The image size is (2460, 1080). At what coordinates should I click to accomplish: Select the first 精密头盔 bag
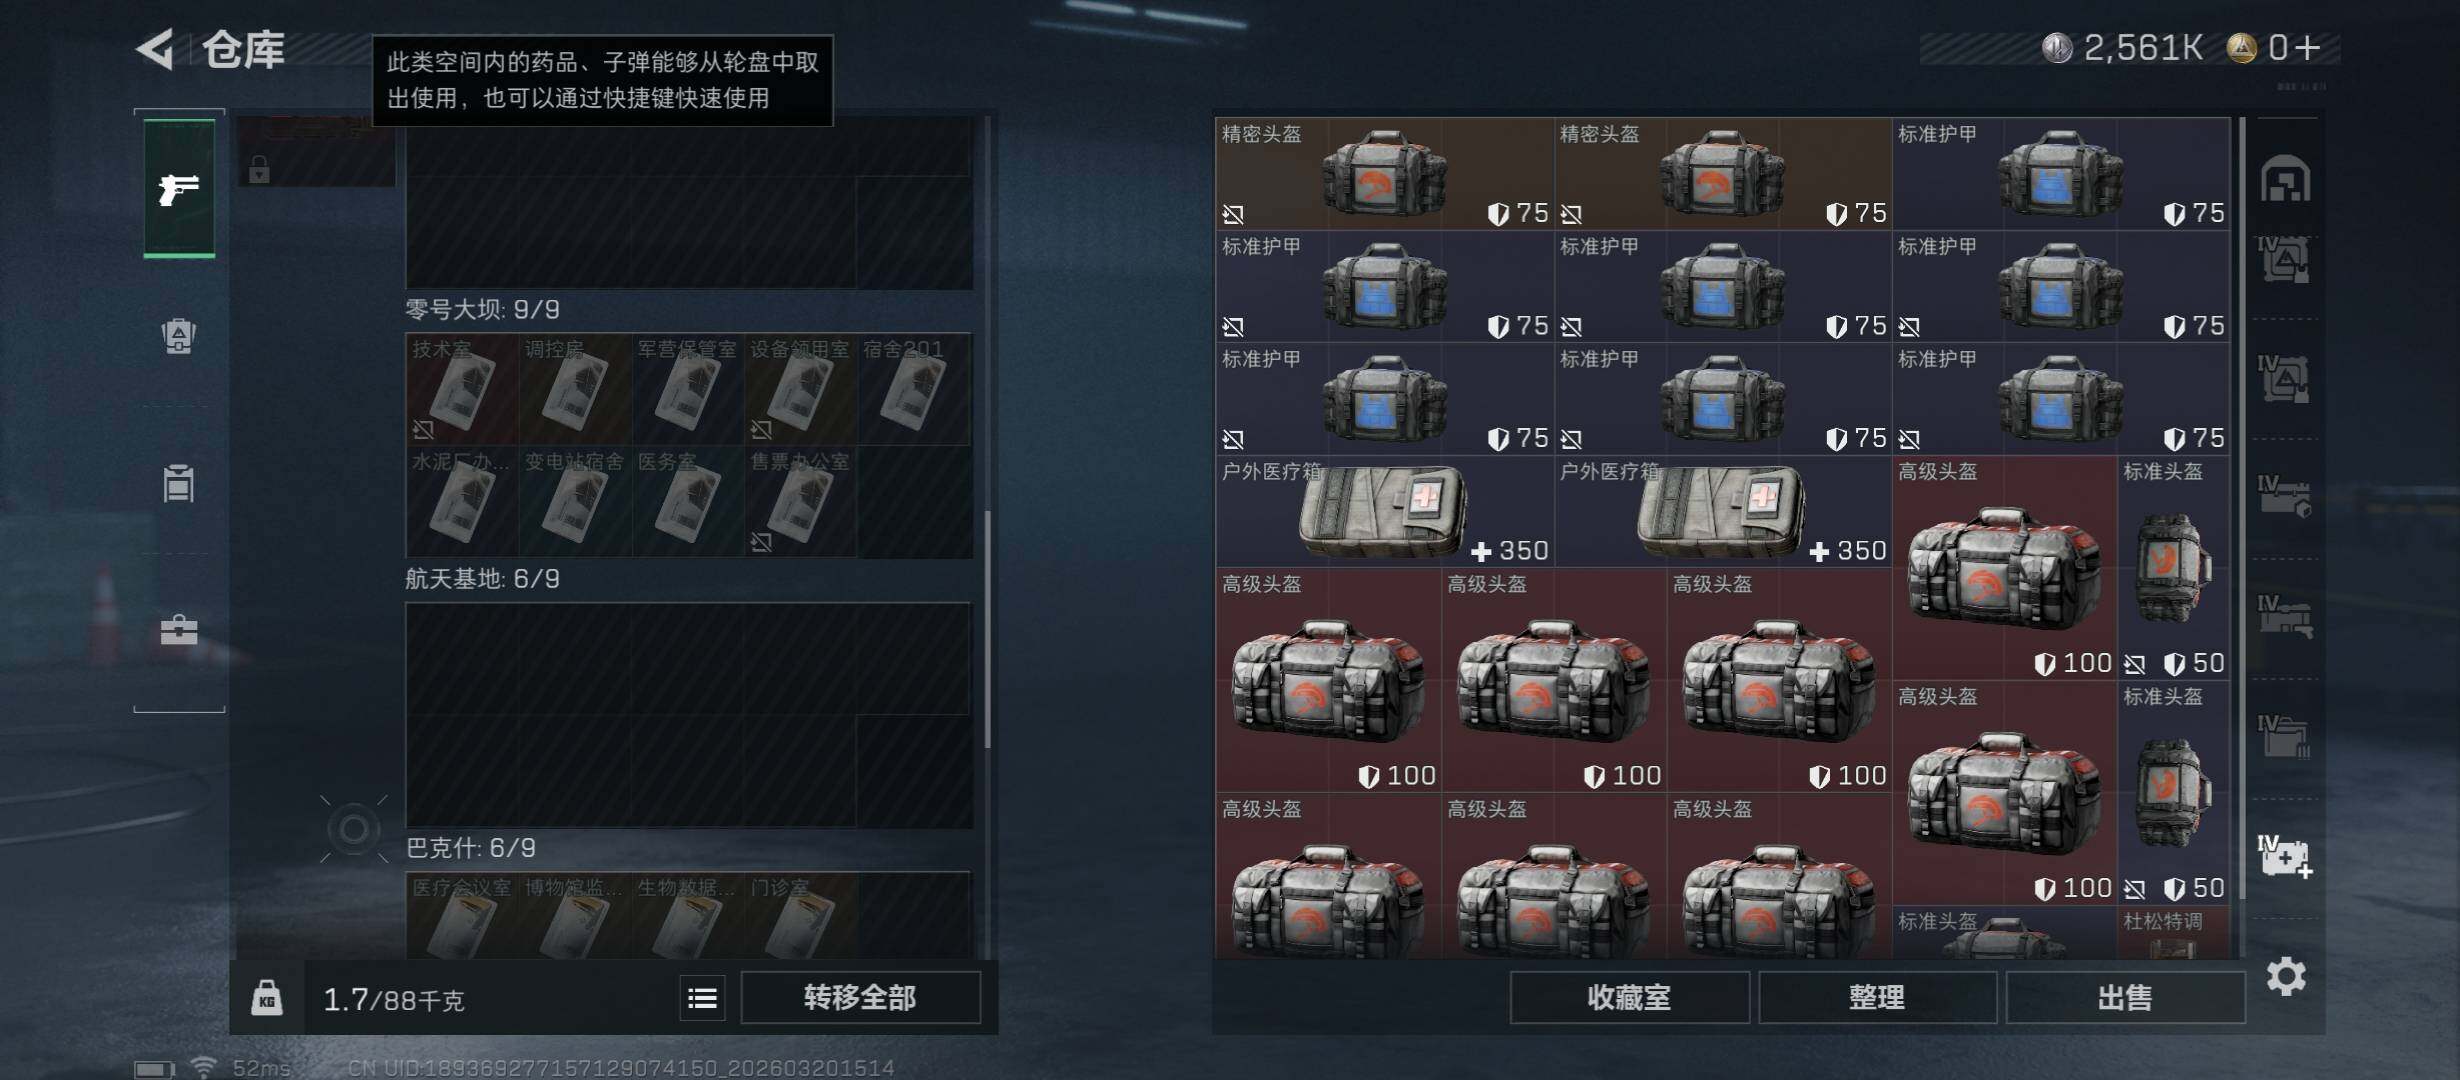(x=1385, y=174)
